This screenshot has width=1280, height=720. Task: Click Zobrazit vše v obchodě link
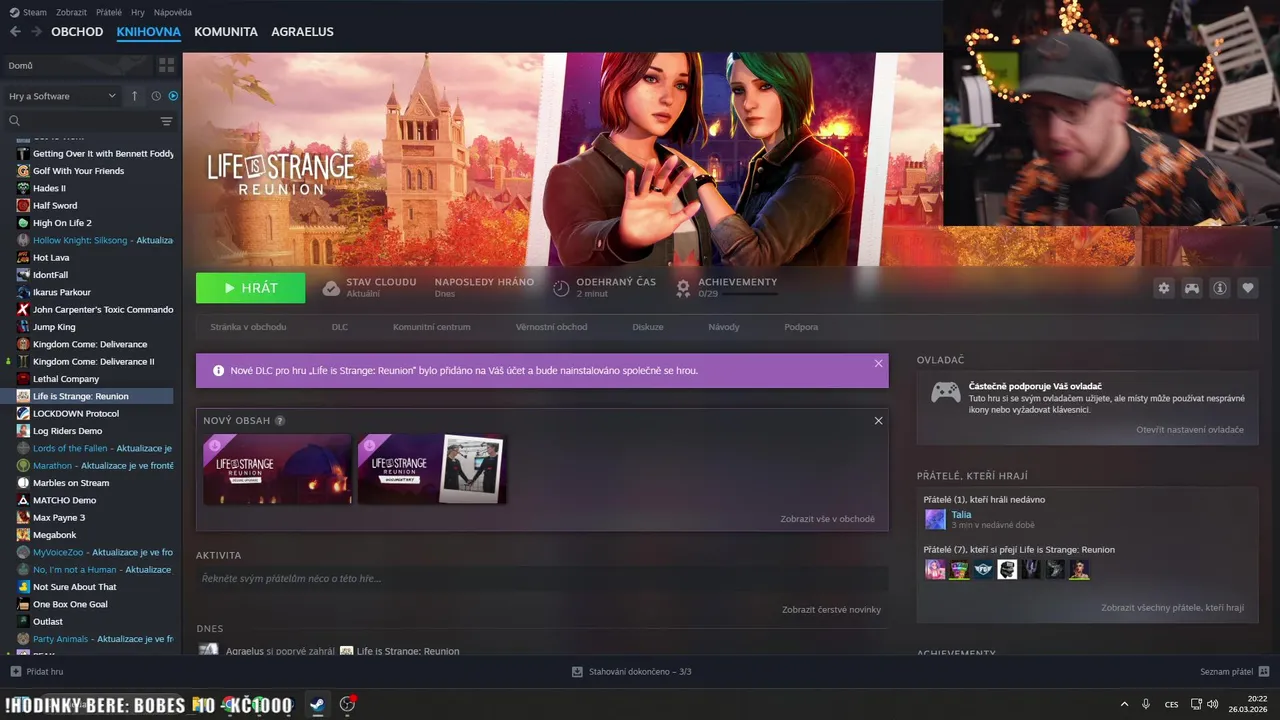[x=828, y=519]
